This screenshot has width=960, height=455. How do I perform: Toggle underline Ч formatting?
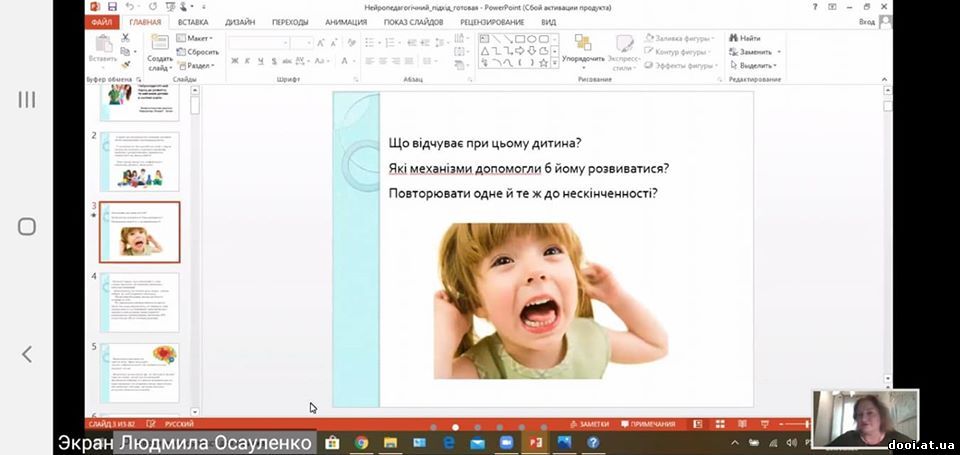(x=261, y=60)
